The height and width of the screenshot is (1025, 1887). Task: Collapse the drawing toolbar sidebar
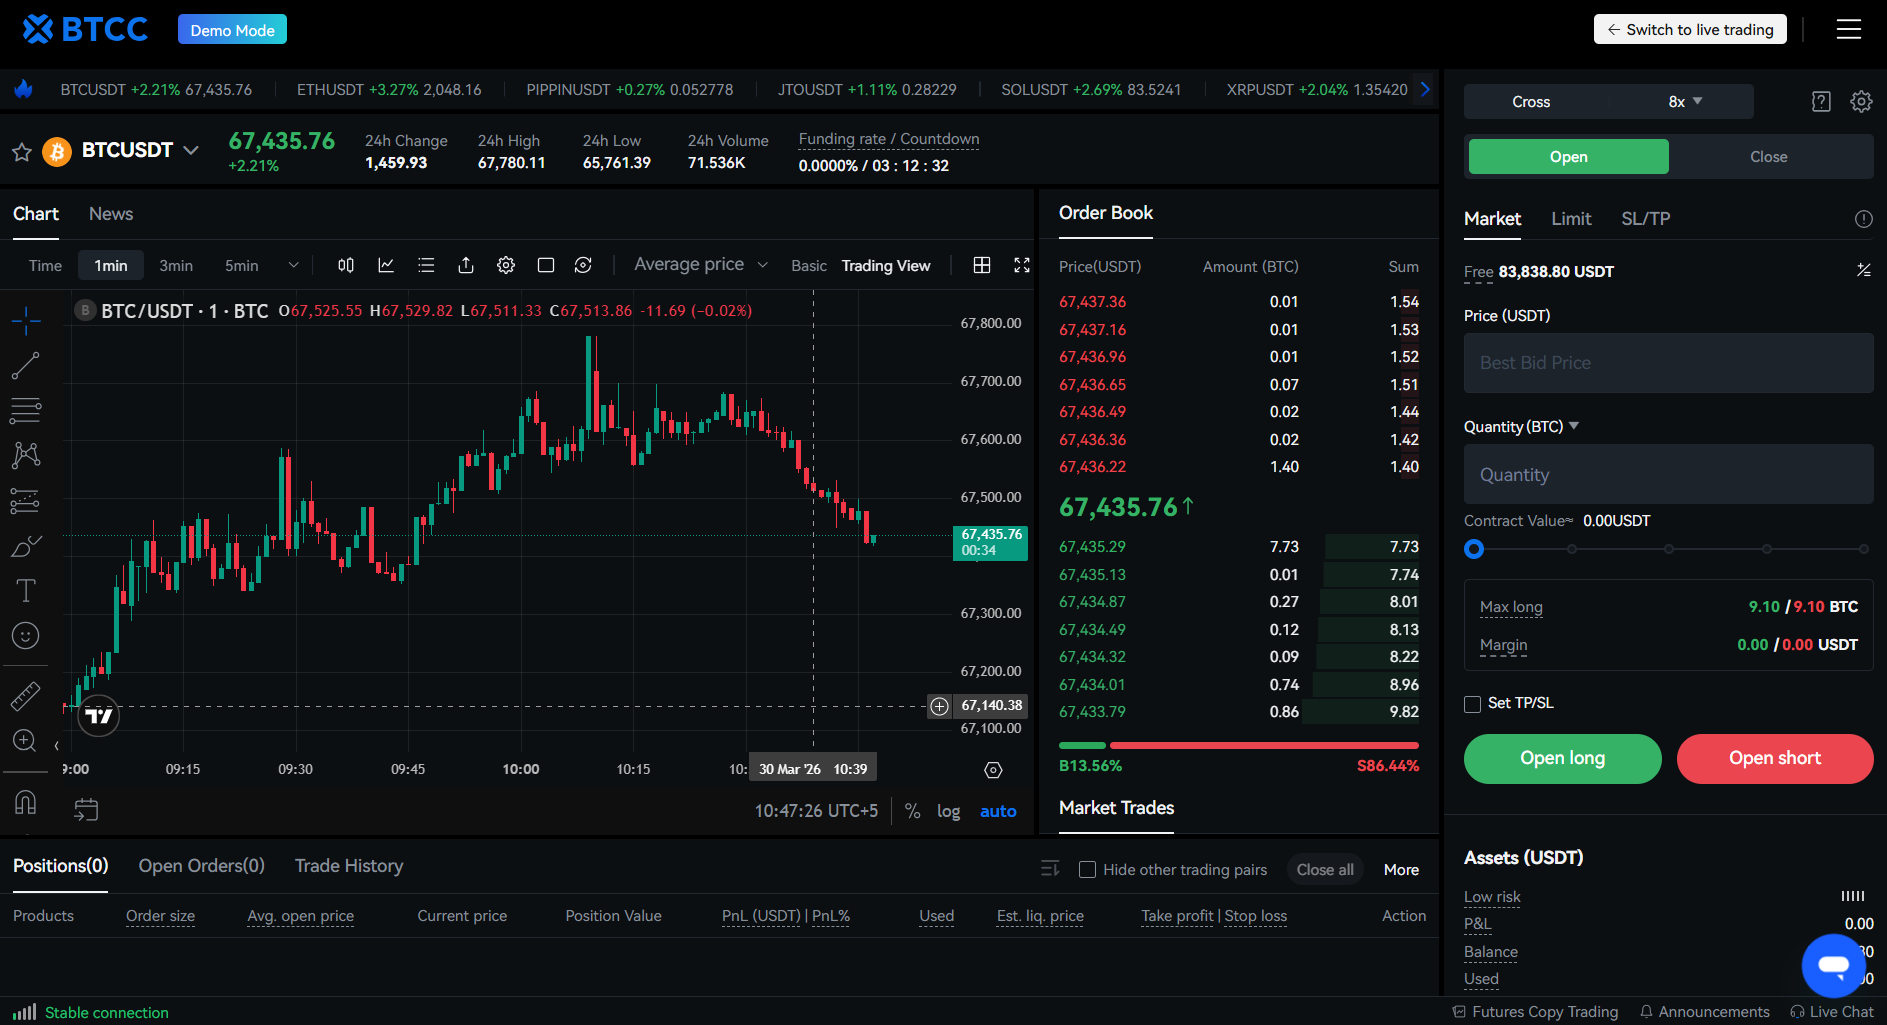(56, 746)
